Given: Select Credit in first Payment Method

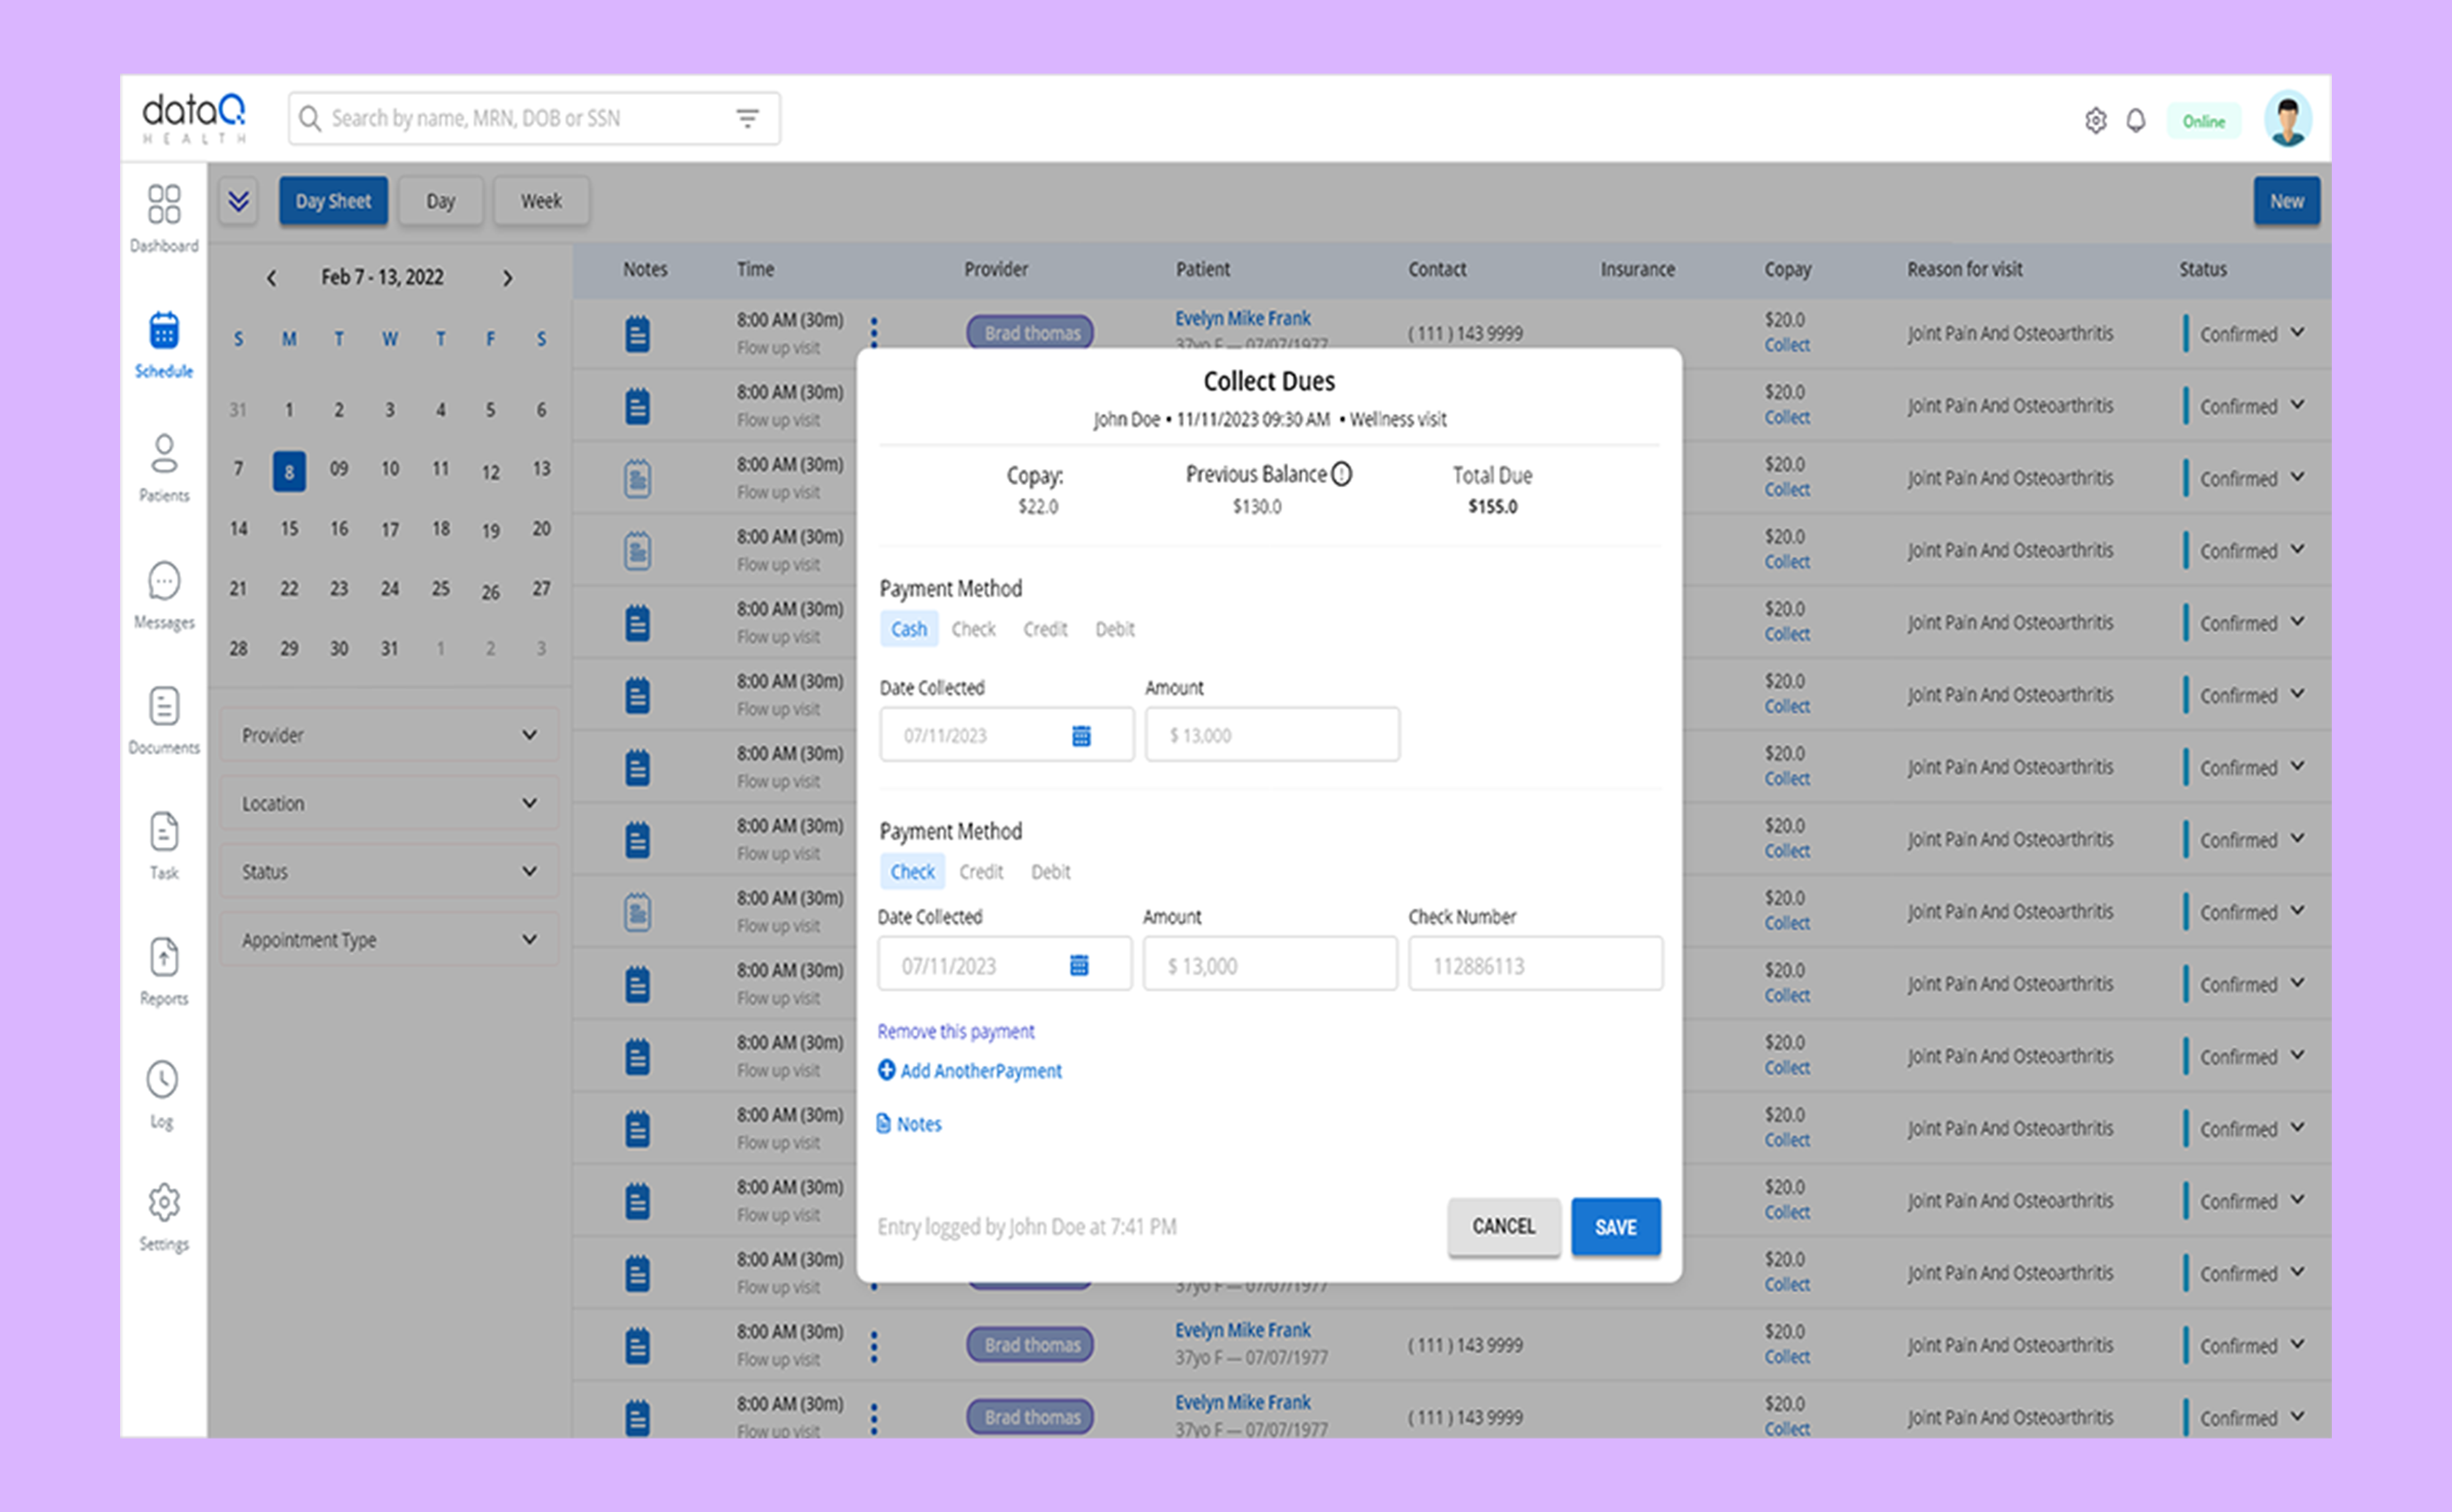Looking at the screenshot, I should coord(1044,629).
